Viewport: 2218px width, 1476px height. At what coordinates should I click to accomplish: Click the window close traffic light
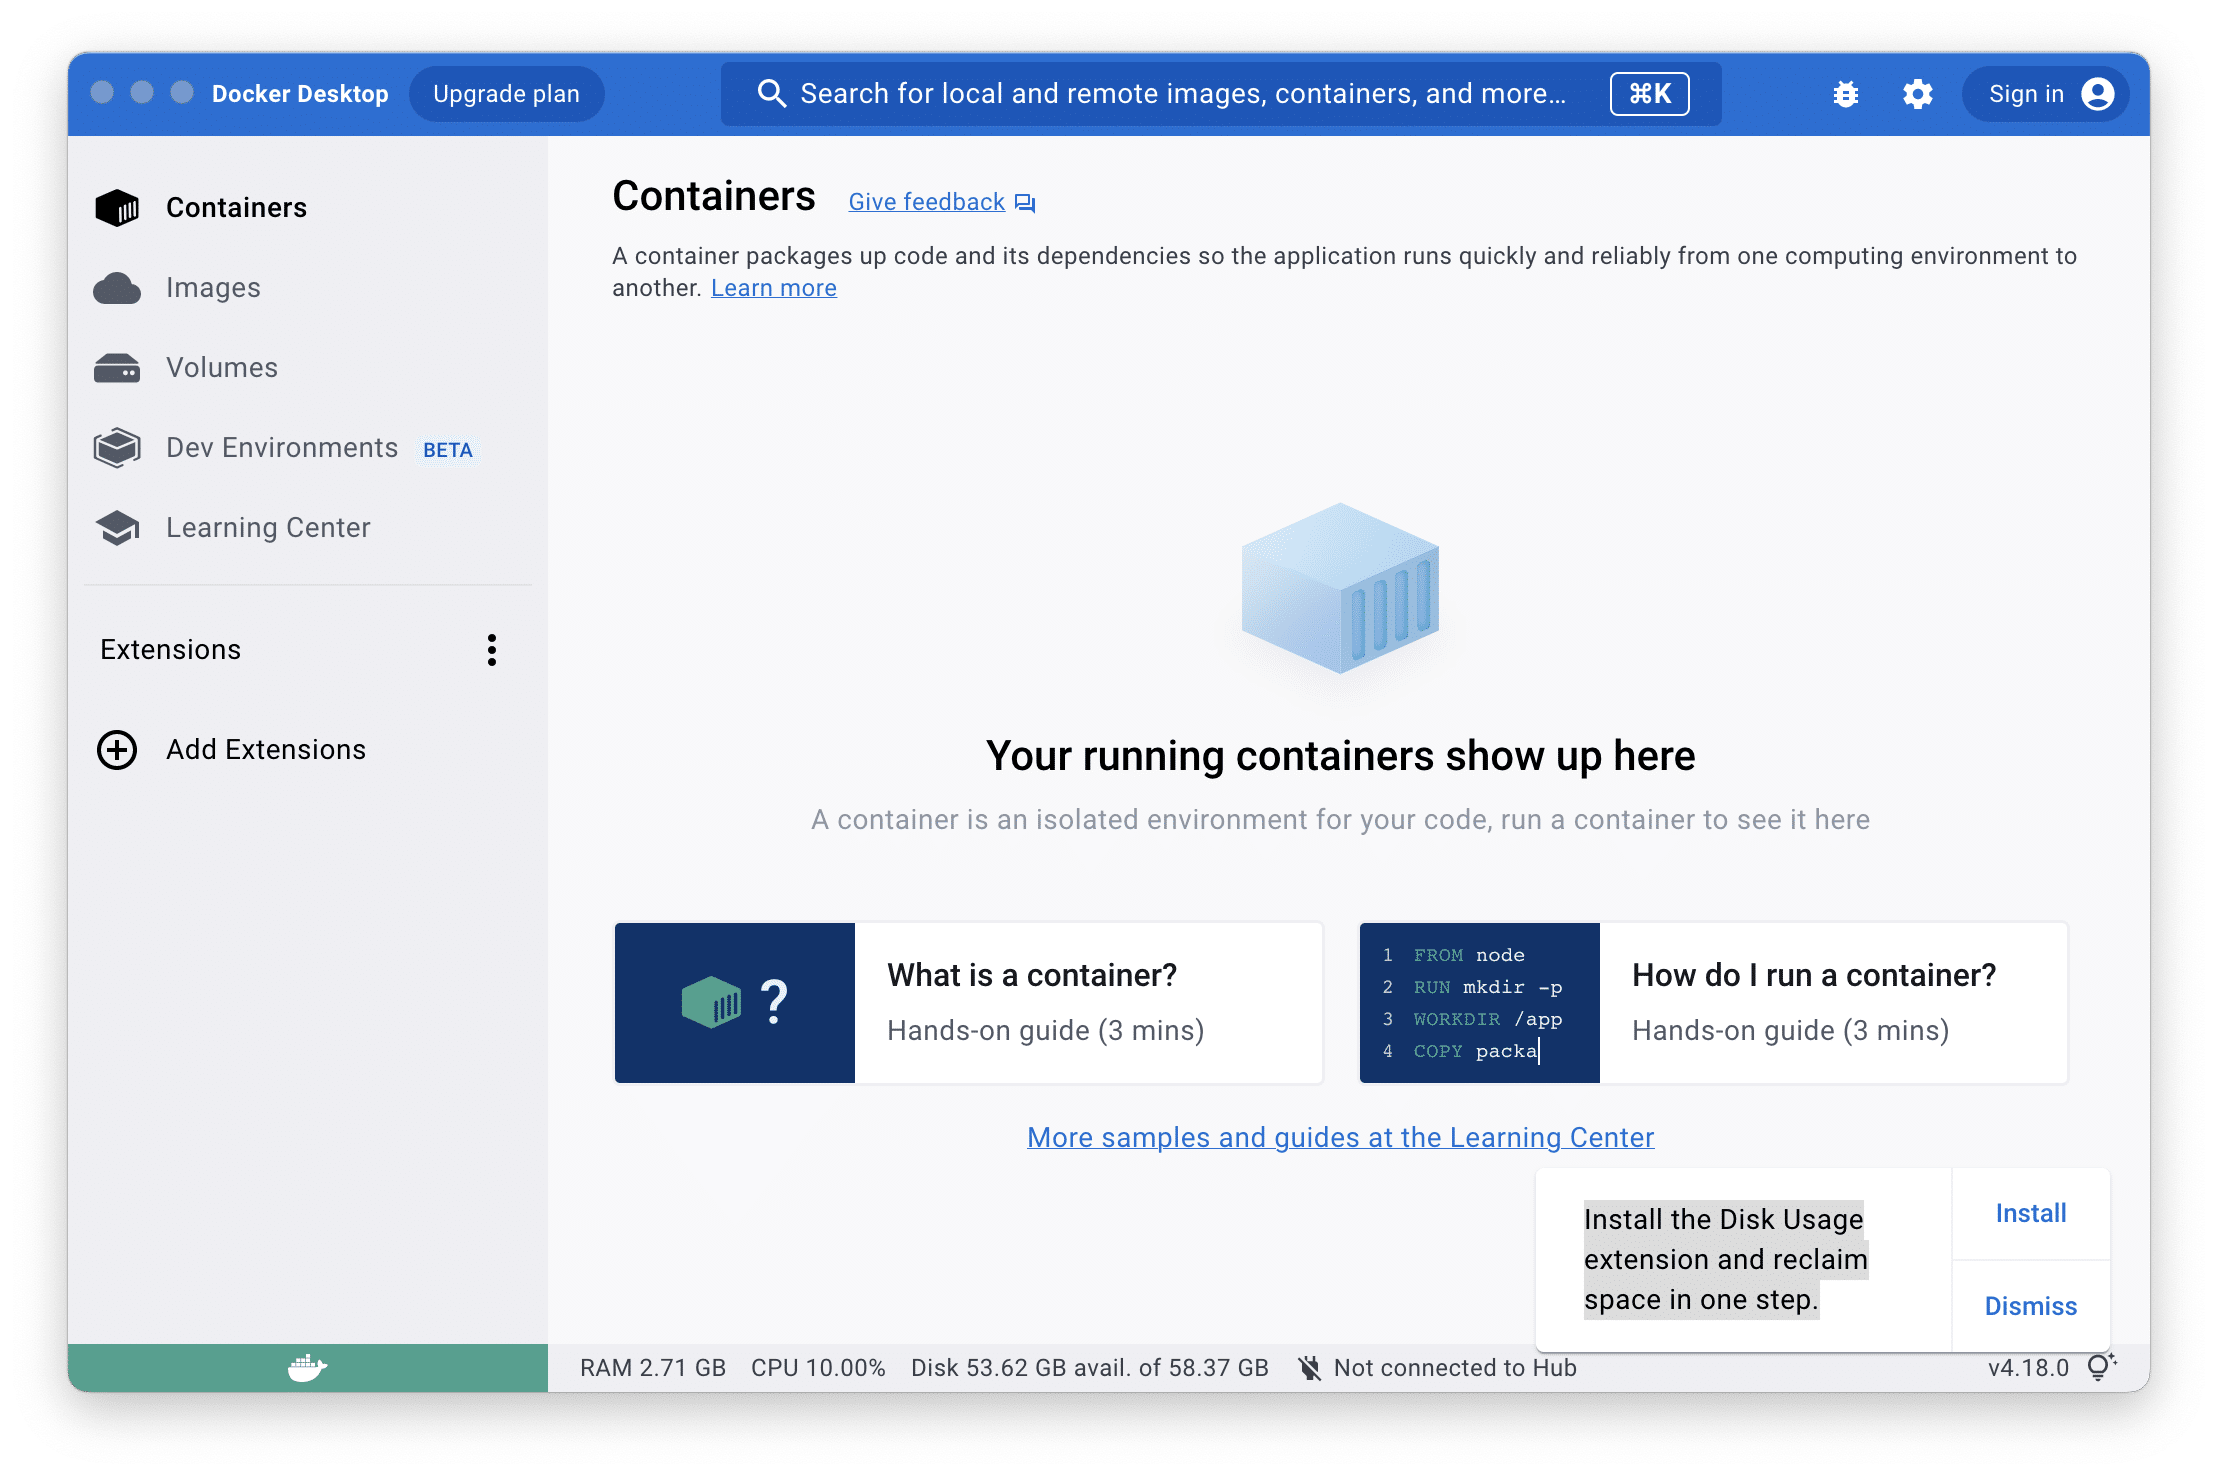[102, 93]
